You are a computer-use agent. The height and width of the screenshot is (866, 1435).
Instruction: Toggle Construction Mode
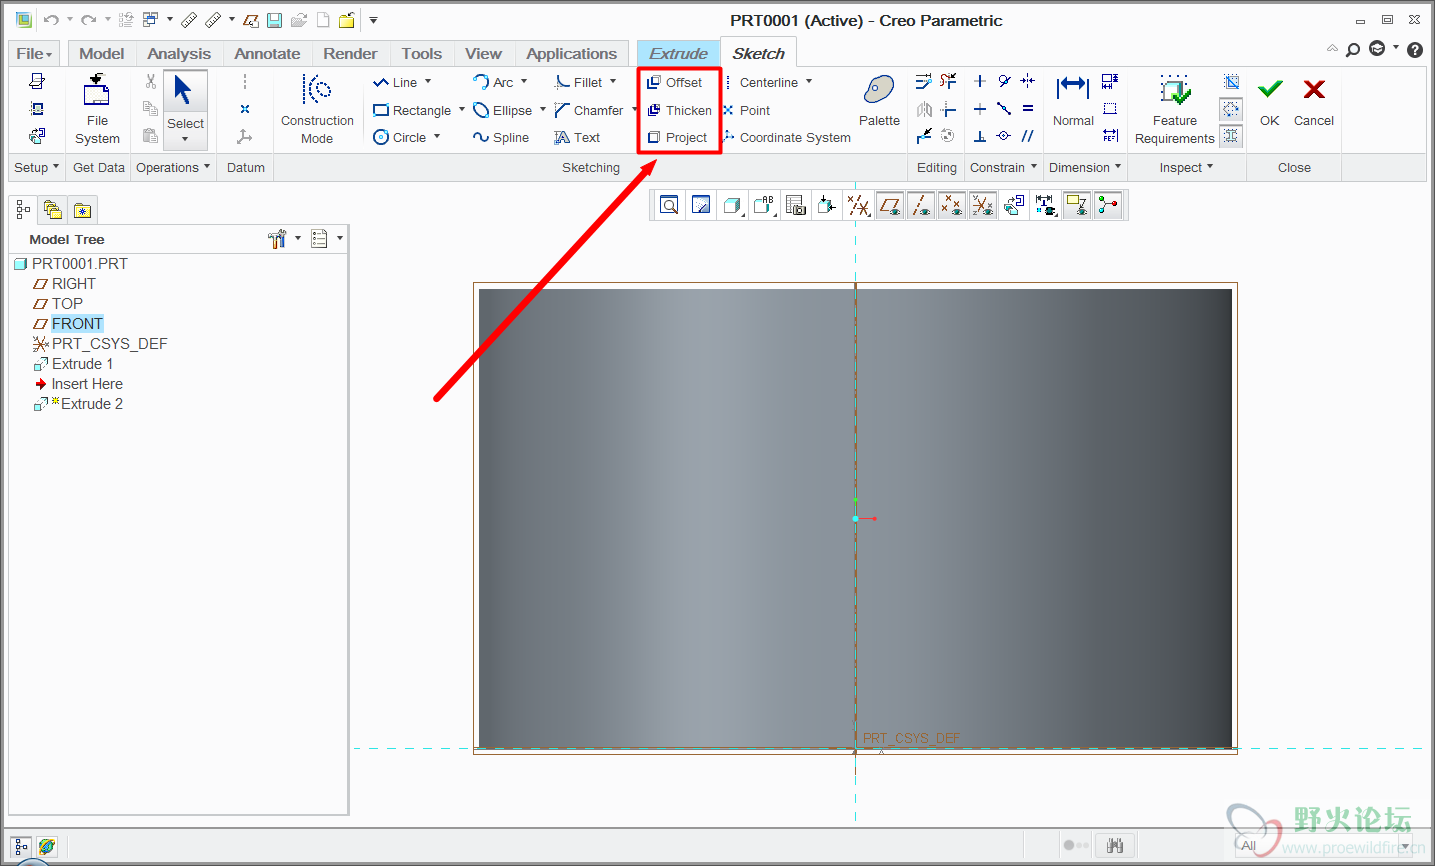tap(317, 108)
